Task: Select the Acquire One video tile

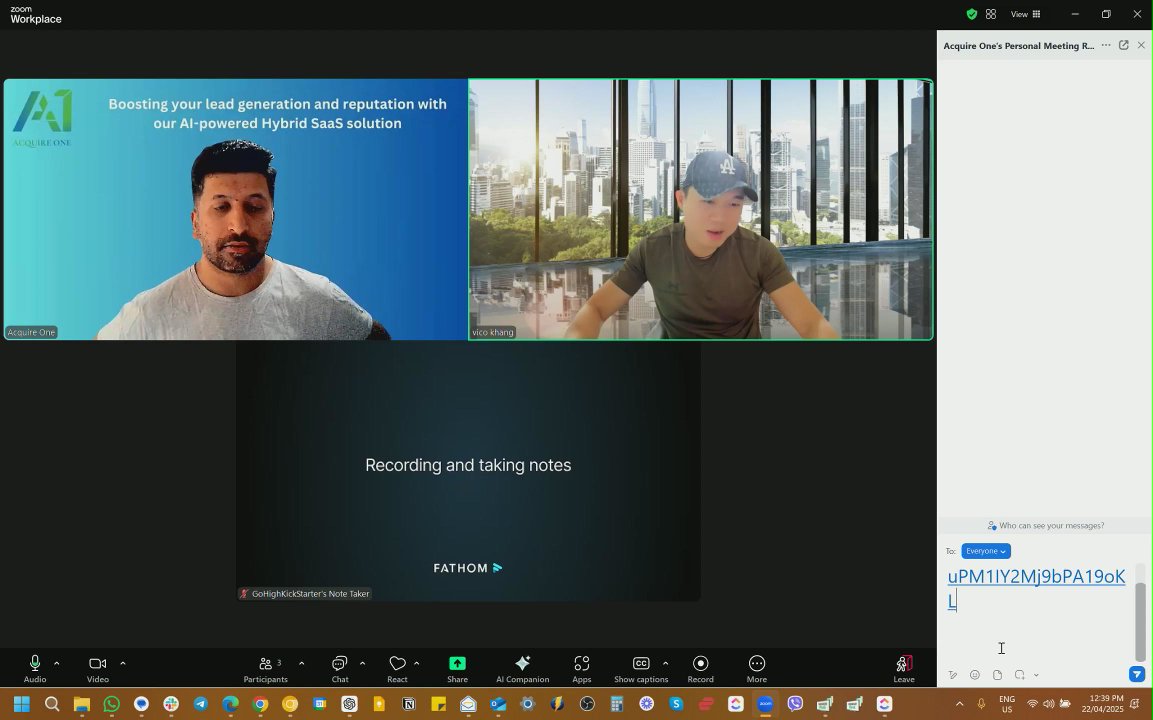Action: [x=235, y=210]
